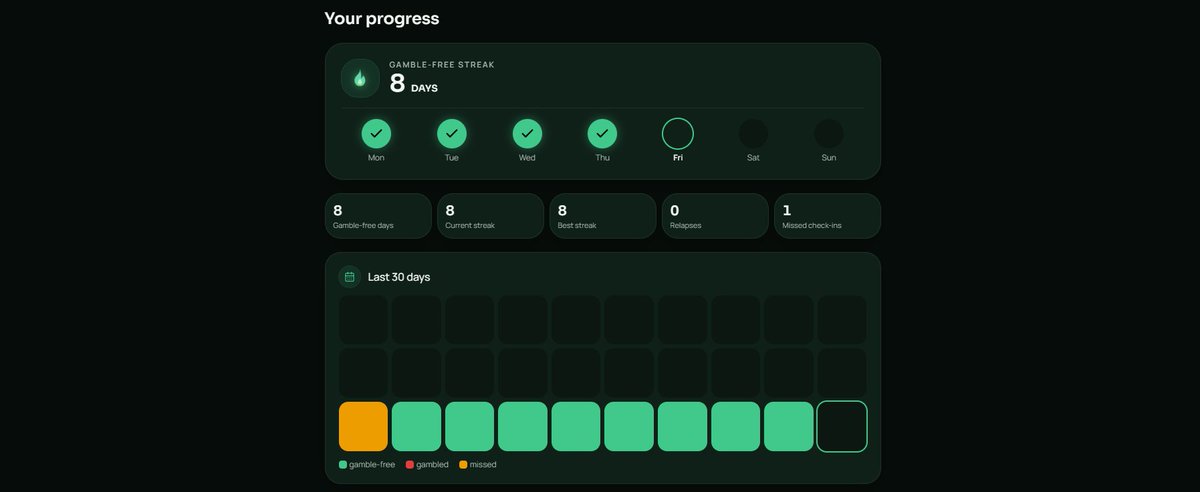Select the Tue checkmark circle
This screenshot has width=1200, height=492.
coord(452,133)
